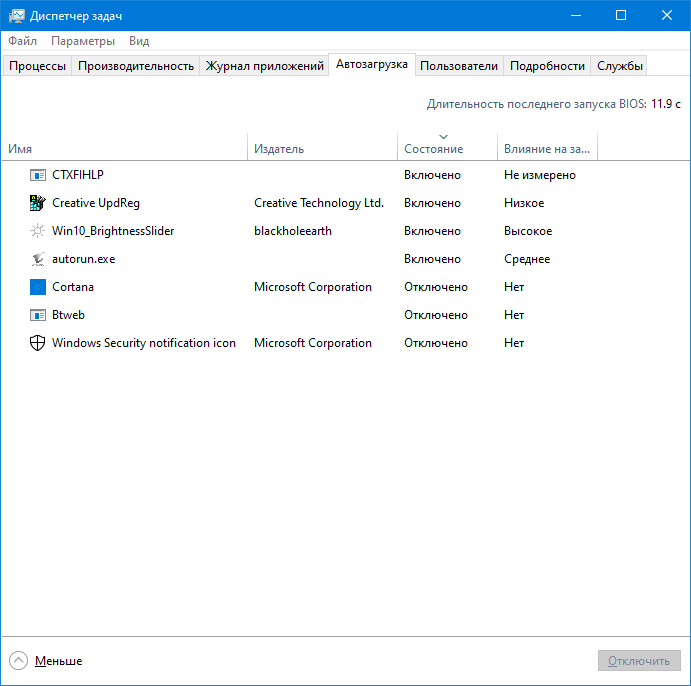Click Включено status of Creative UpdReg
Viewport: 691px width, 686px height.
point(432,203)
